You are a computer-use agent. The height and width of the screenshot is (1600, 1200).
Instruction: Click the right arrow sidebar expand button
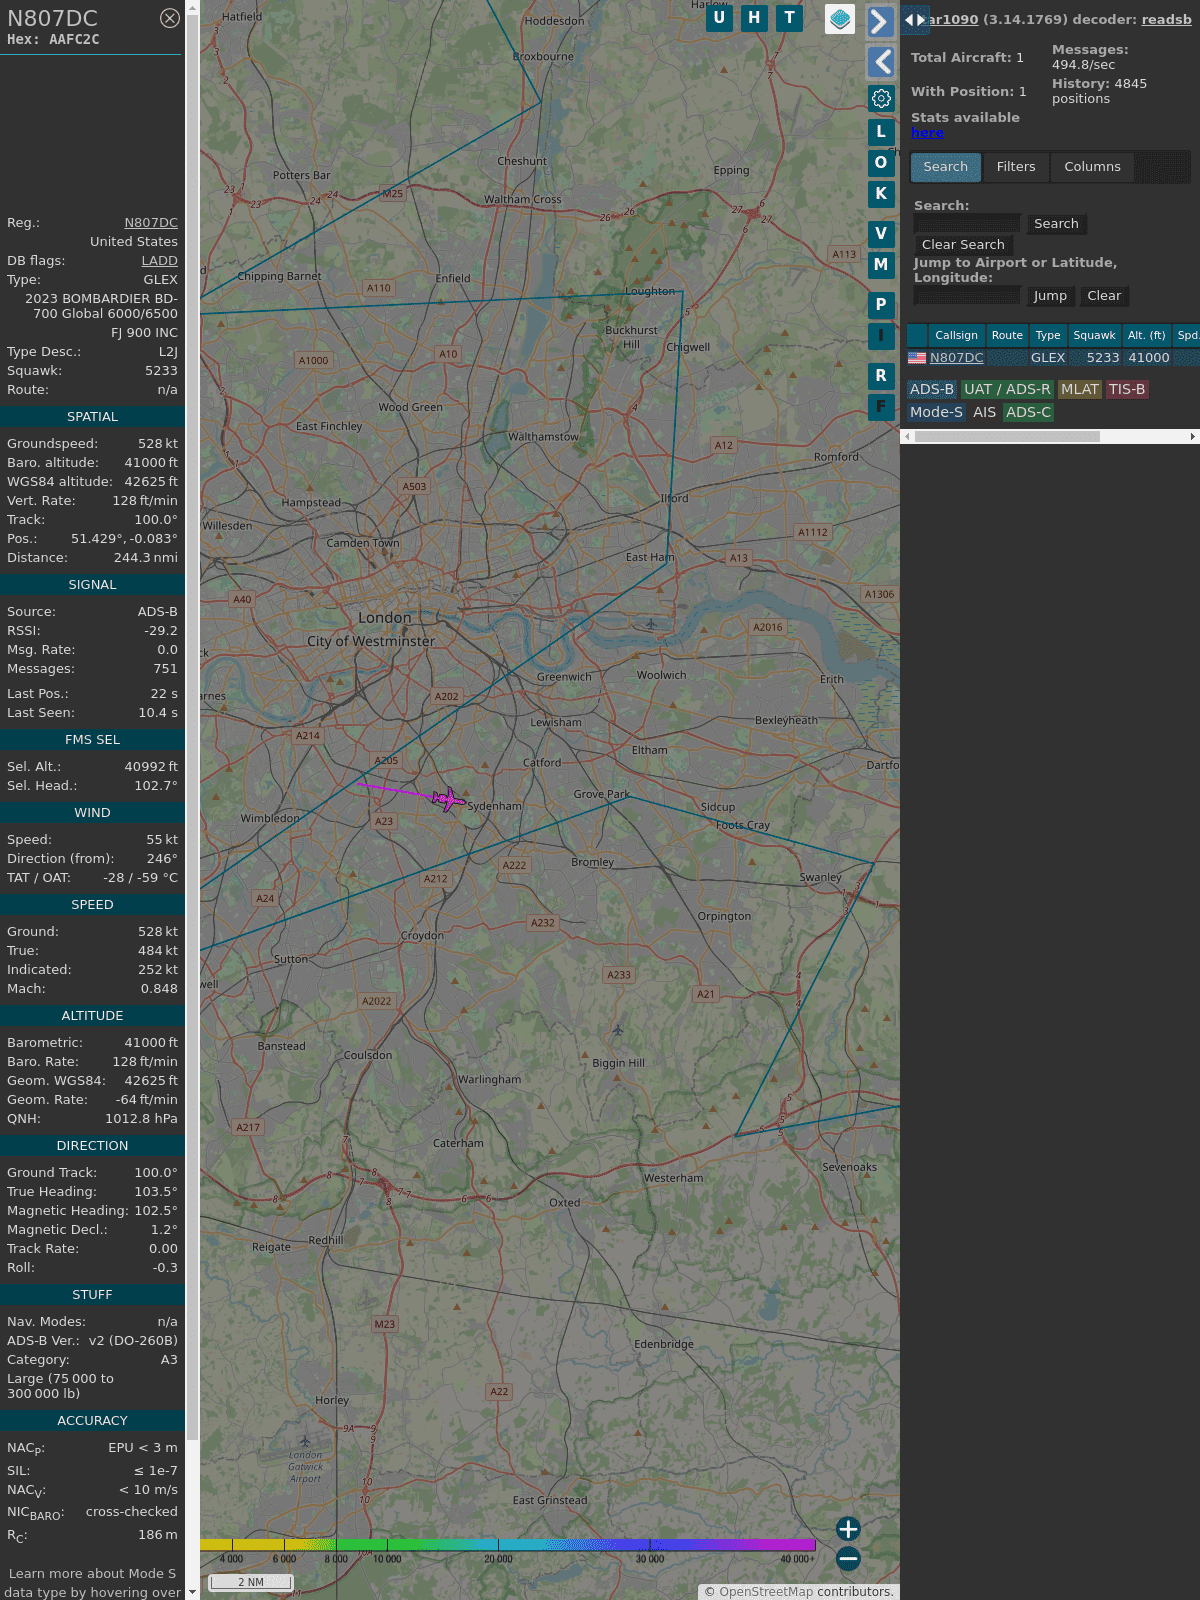(x=880, y=22)
